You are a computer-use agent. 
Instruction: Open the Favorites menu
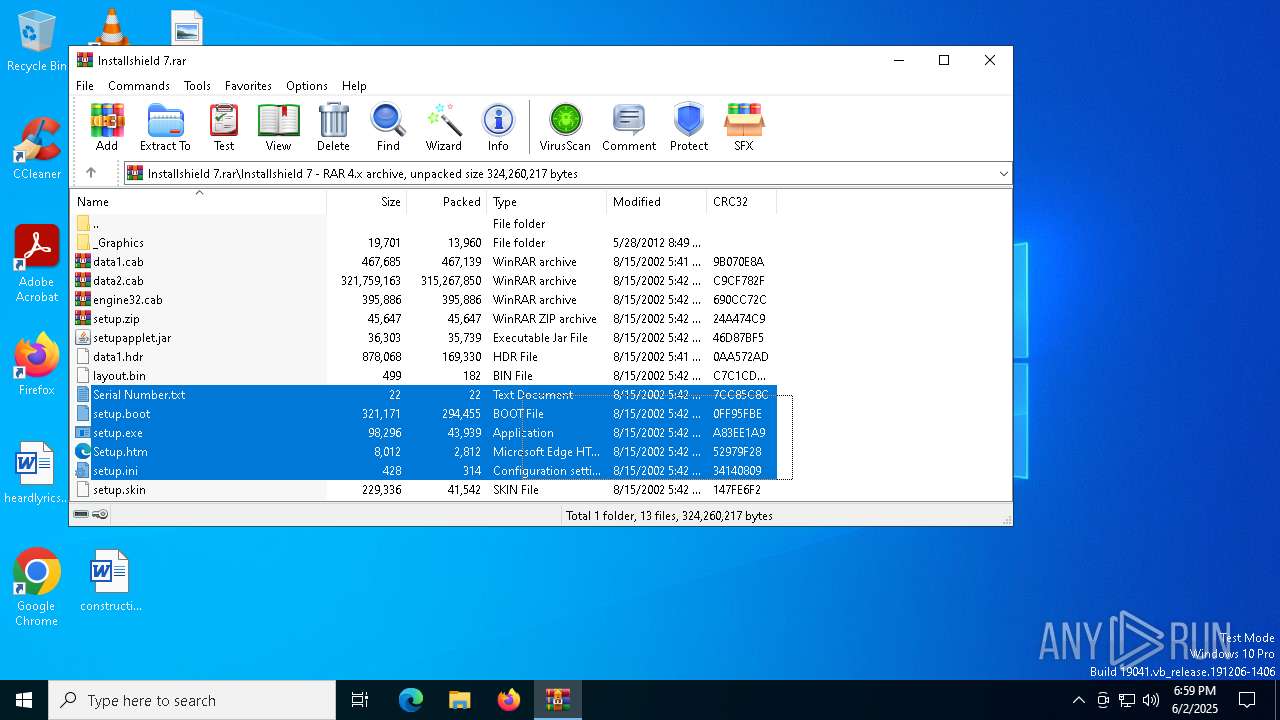[x=248, y=86]
